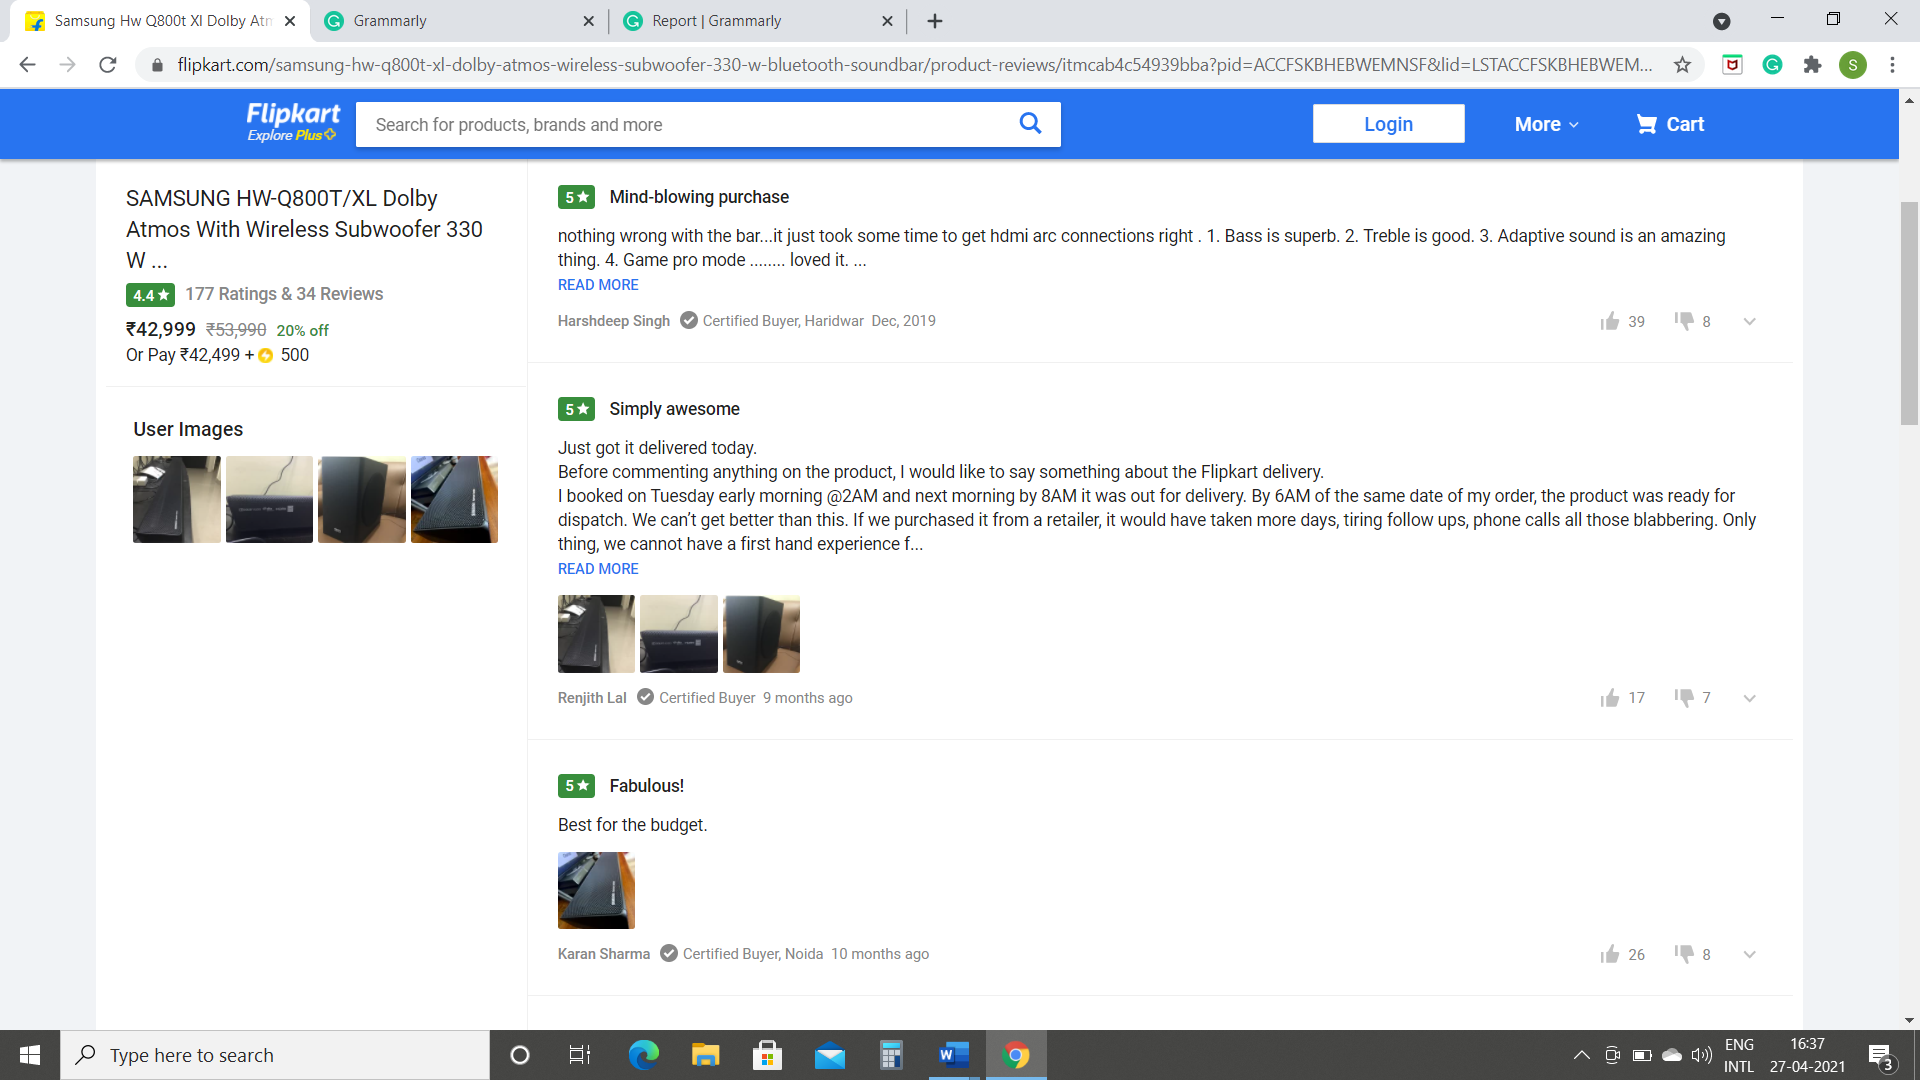1920x1080 pixels.
Task: Click the 177 Ratings & 34 Reviews text
Action: (284, 294)
